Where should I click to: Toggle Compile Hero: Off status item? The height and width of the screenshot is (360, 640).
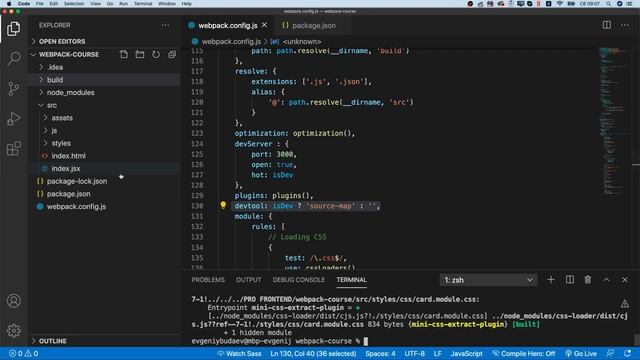coord(524,353)
